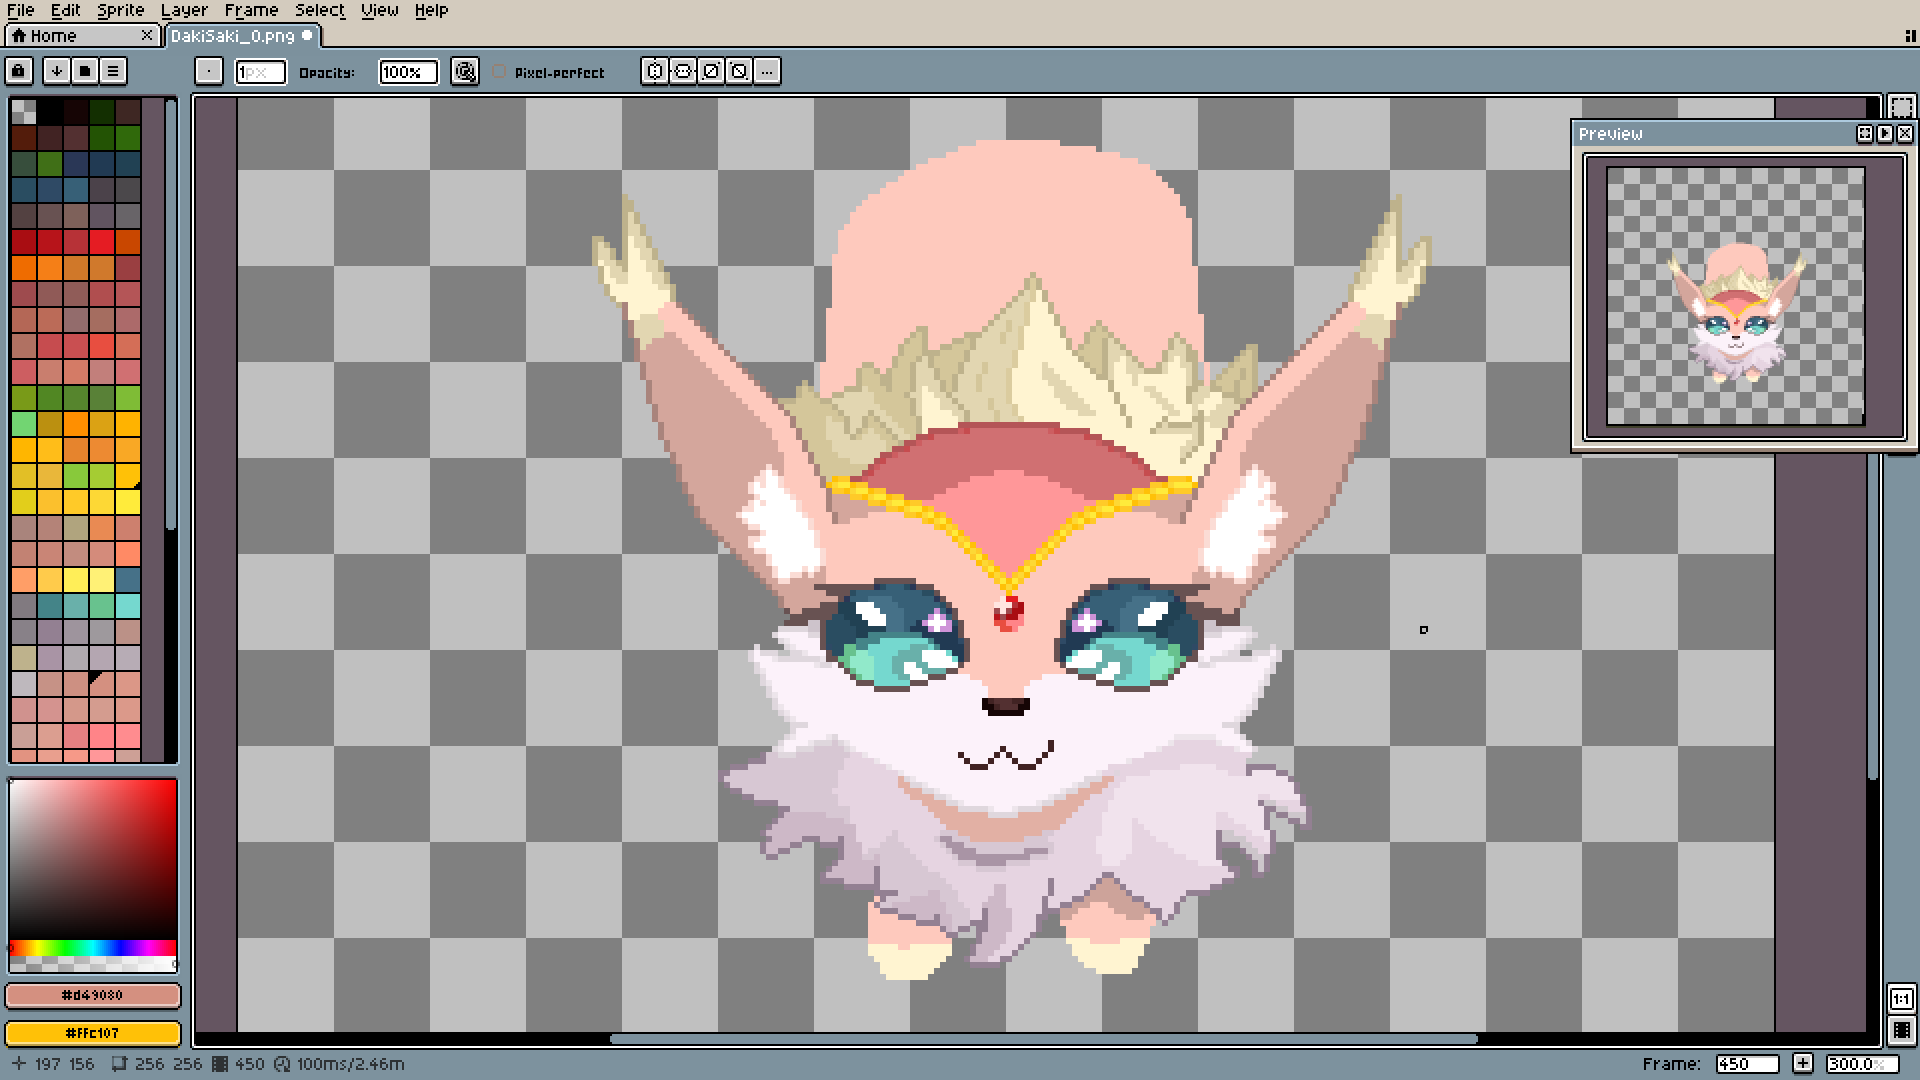The width and height of the screenshot is (1920, 1080).
Task: Select the rectangular marquee tool
Action: 1902,107
